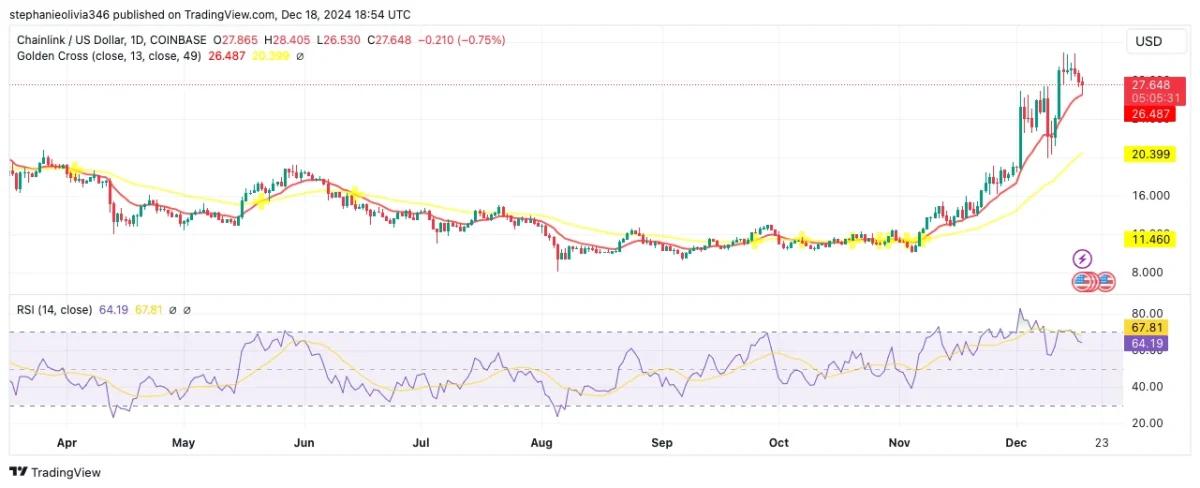1200x488 pixels.
Task: Click the US flag economic event icons
Action: (1093, 282)
